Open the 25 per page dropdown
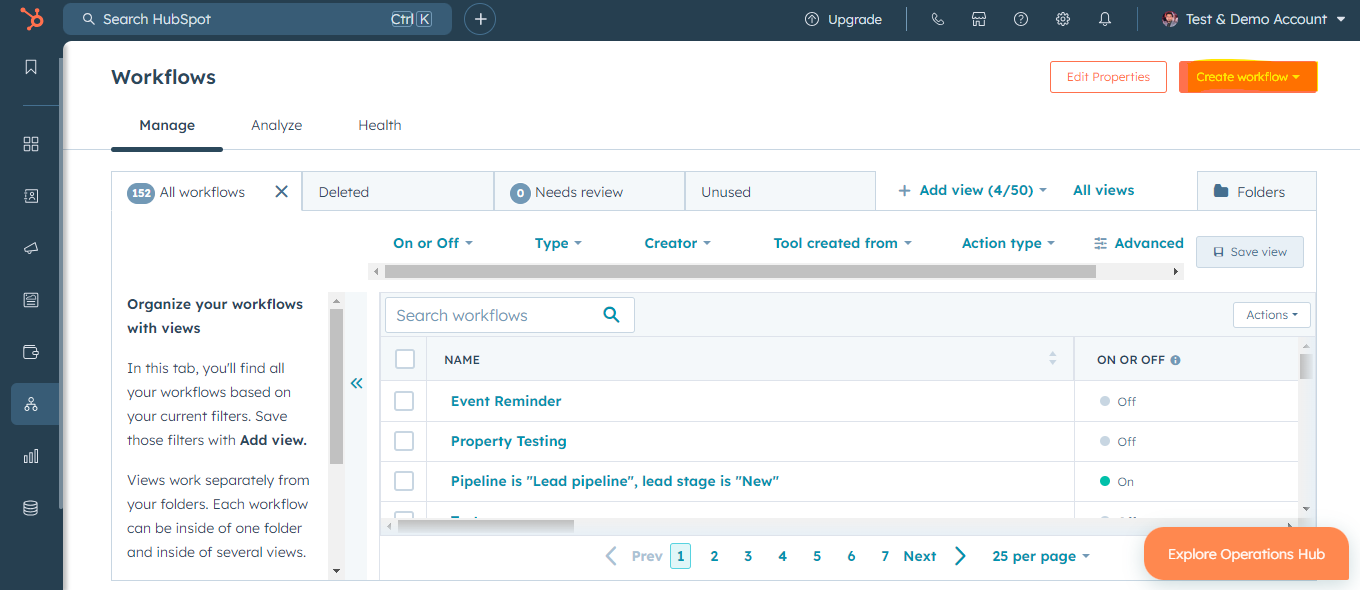 pos(1040,555)
